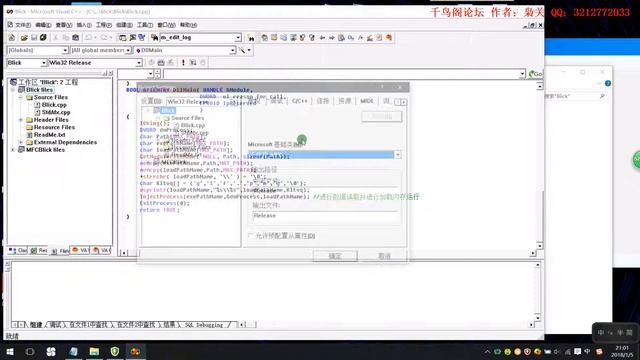640x360 pixels.
Task: Click the forward arrow navigation icon
Action: tap(331, 38)
